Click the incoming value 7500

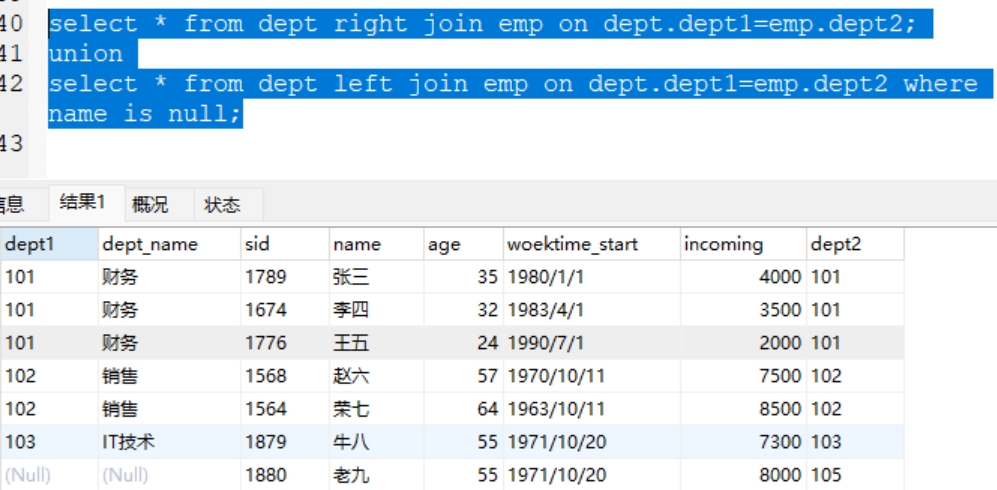tap(743, 376)
